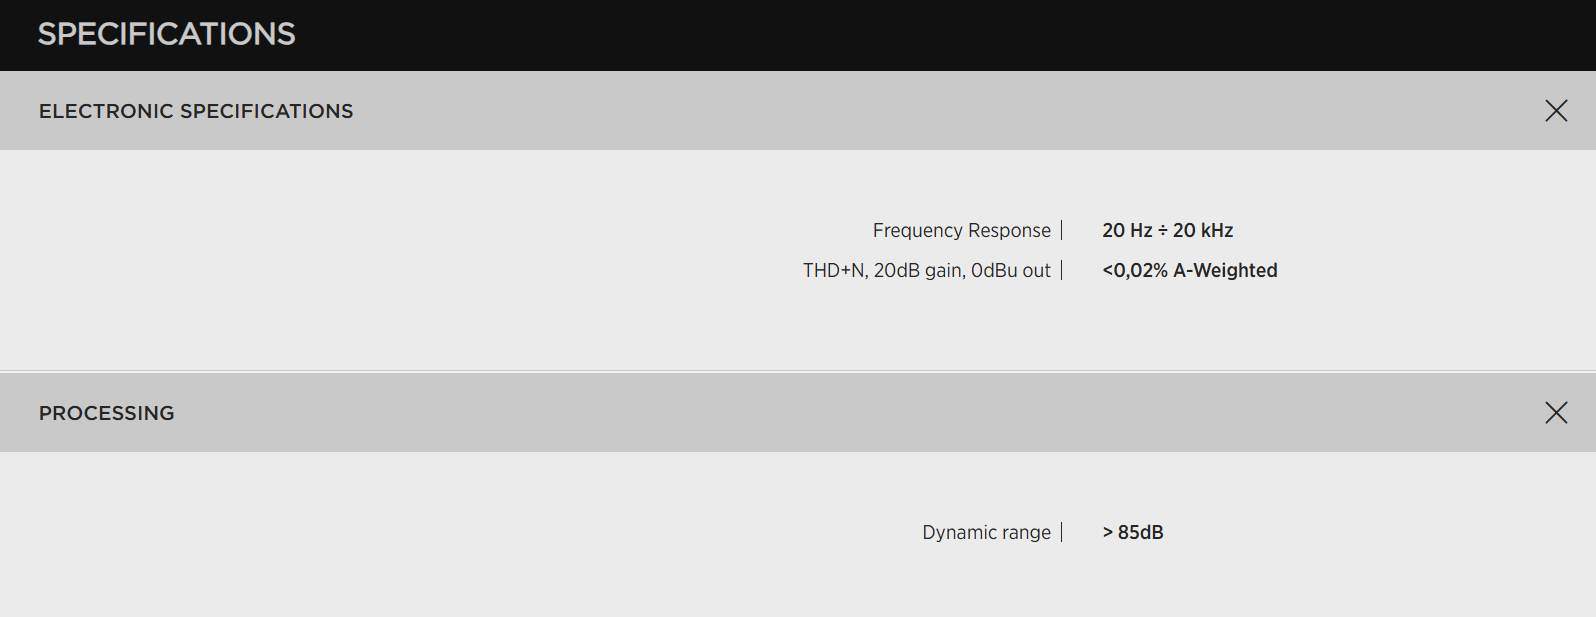Select the THD+N, 20dB gain, 0dBu out label
The width and height of the screenshot is (1596, 617).
click(926, 271)
